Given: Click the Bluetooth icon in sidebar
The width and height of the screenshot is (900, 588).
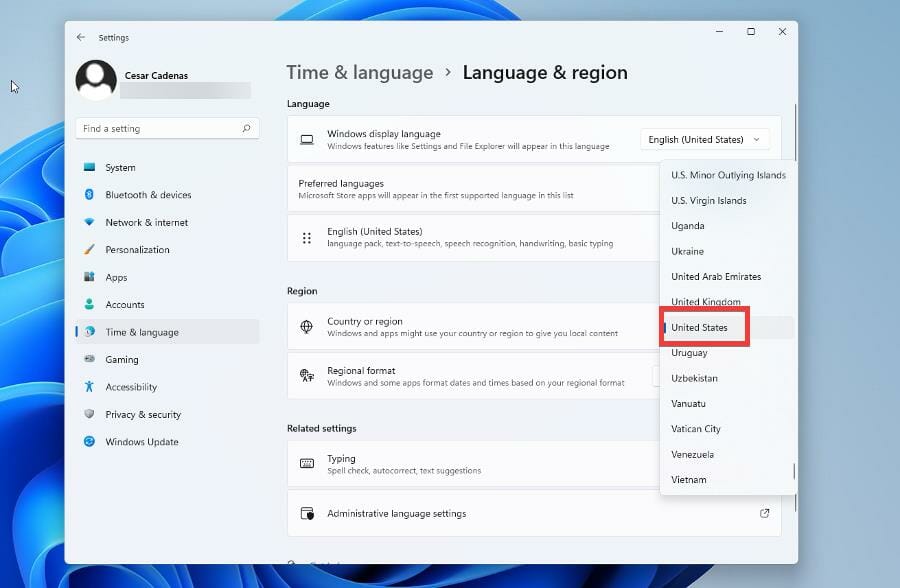Looking at the screenshot, I should click(90, 195).
